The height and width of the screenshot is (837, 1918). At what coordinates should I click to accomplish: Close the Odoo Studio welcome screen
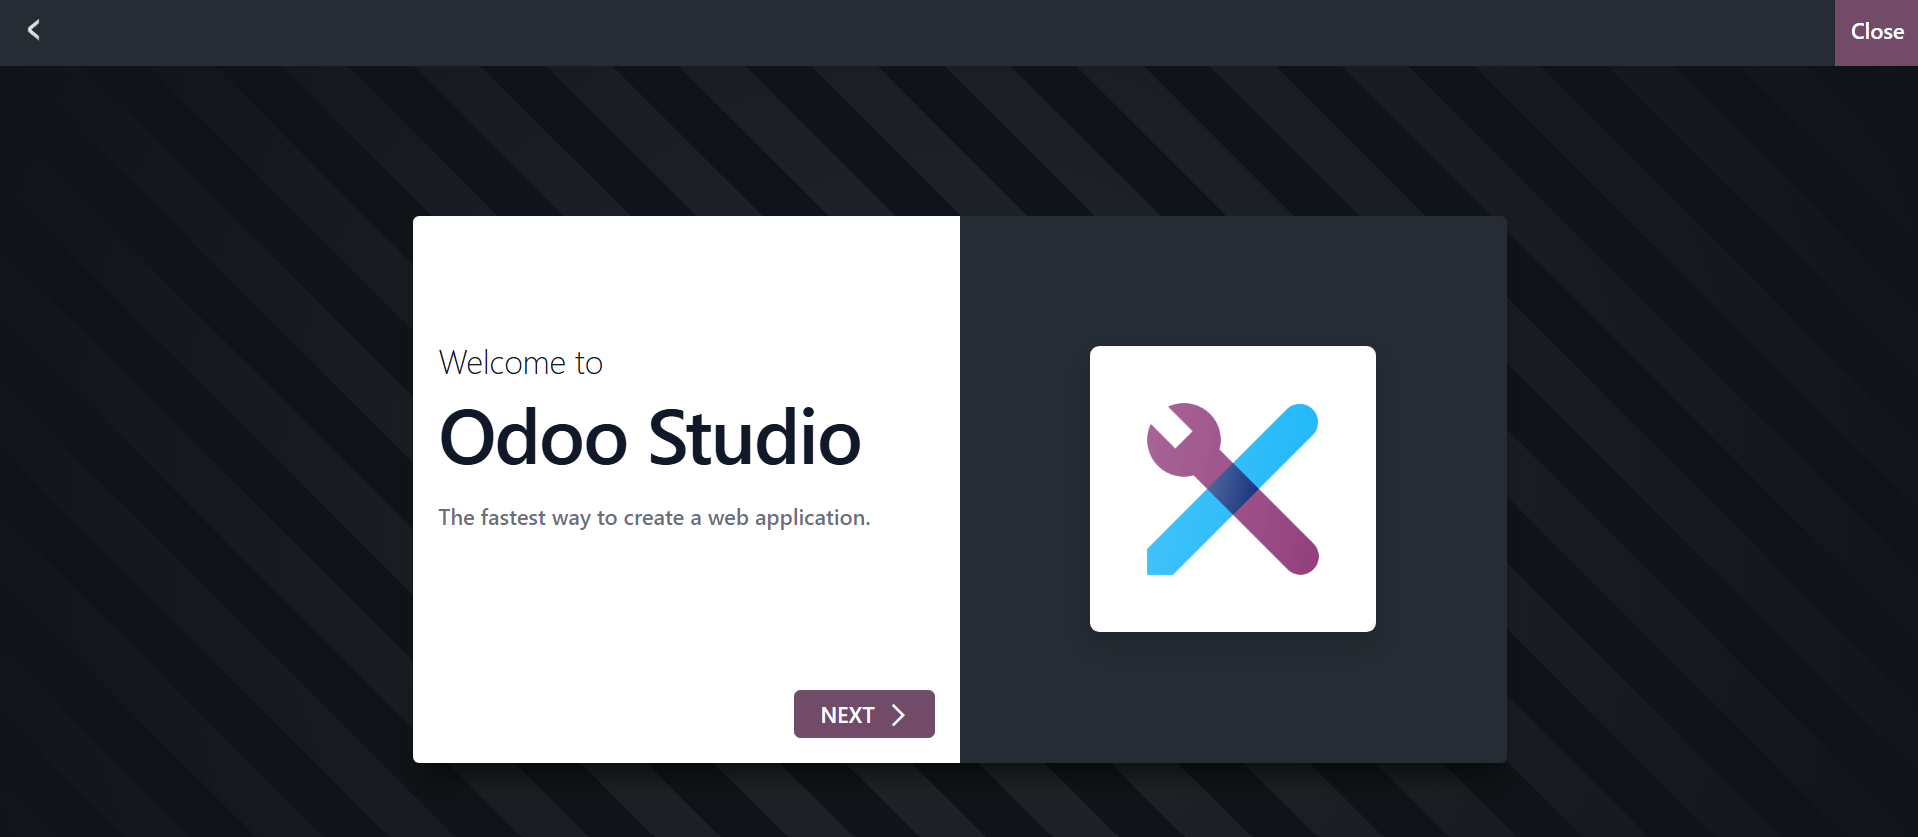[x=1876, y=32]
